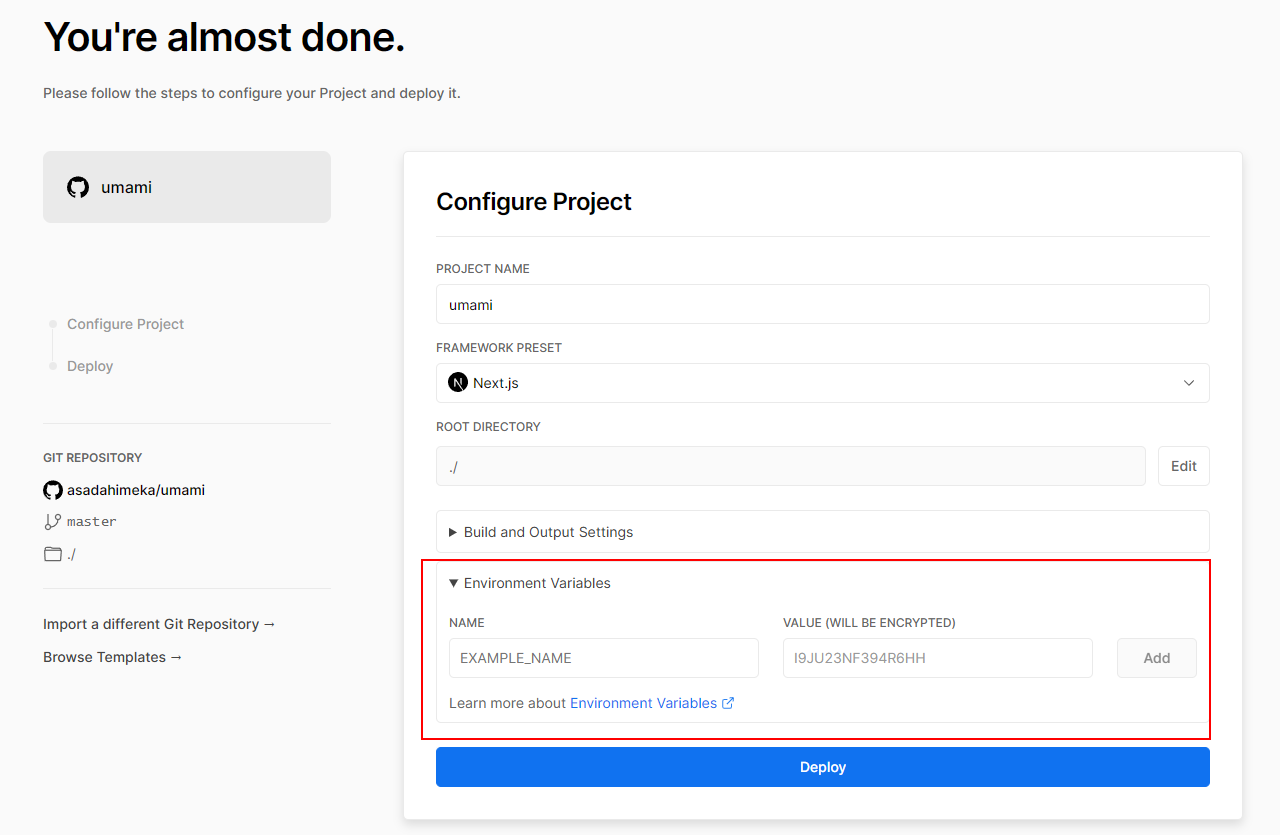Click the external link icon after Environment Variables
Screen dimensions: 1280x835
(728, 703)
